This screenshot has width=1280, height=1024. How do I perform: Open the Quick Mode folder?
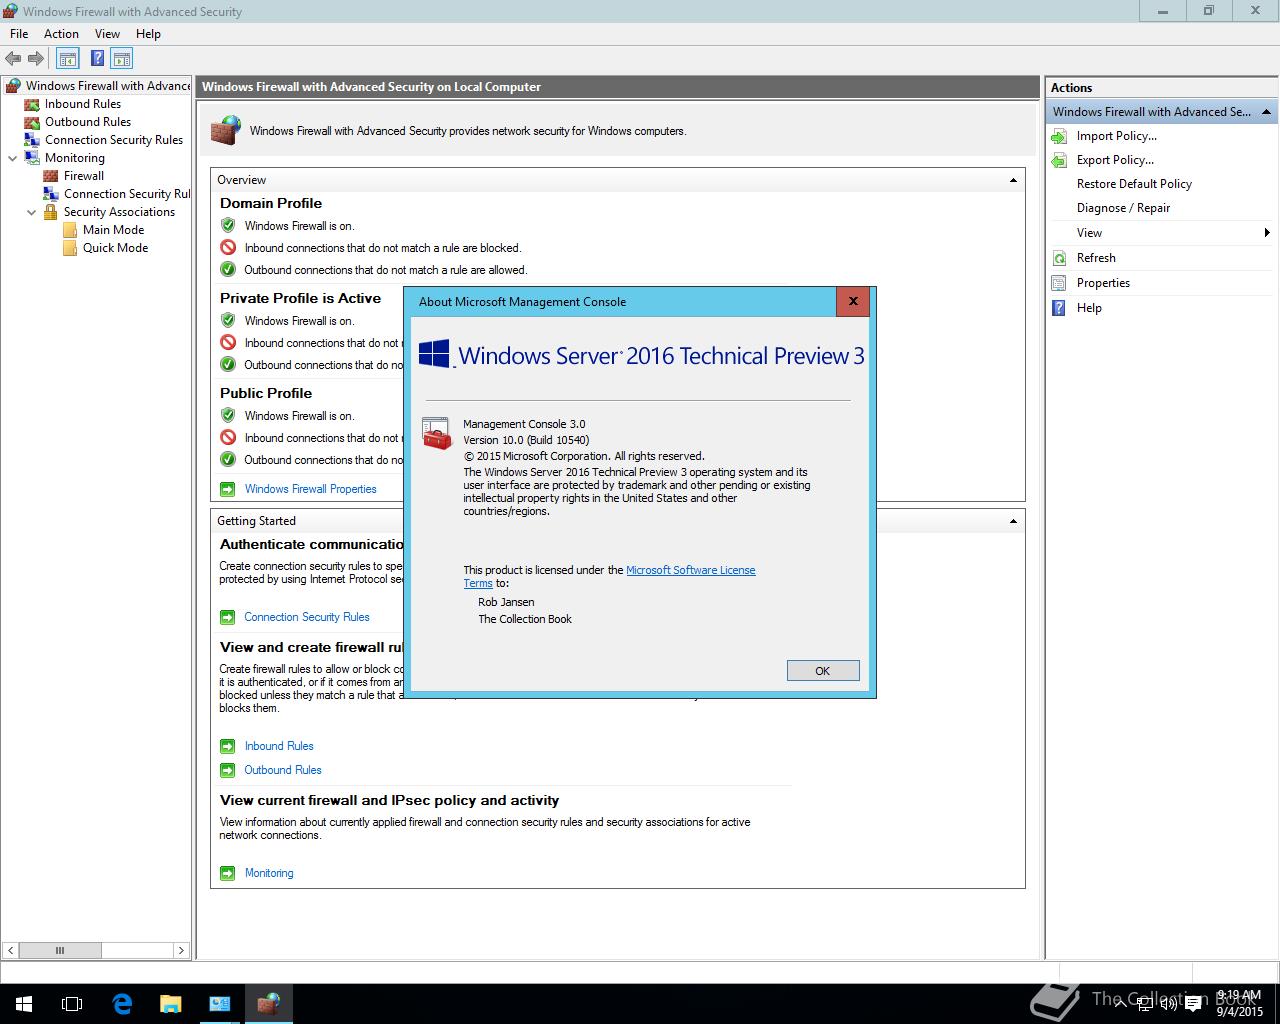coord(115,248)
